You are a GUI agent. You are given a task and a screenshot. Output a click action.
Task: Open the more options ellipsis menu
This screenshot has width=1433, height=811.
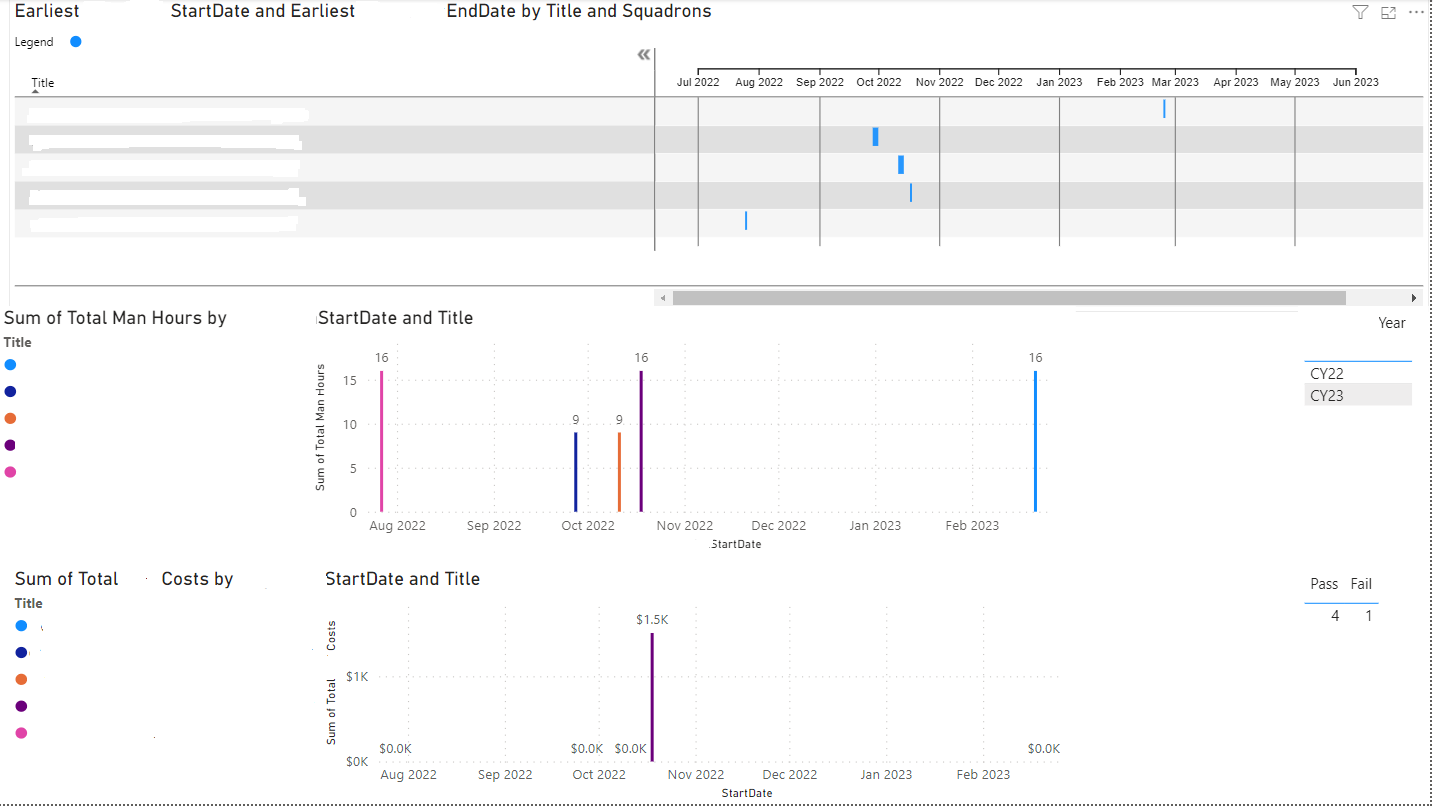(1415, 13)
